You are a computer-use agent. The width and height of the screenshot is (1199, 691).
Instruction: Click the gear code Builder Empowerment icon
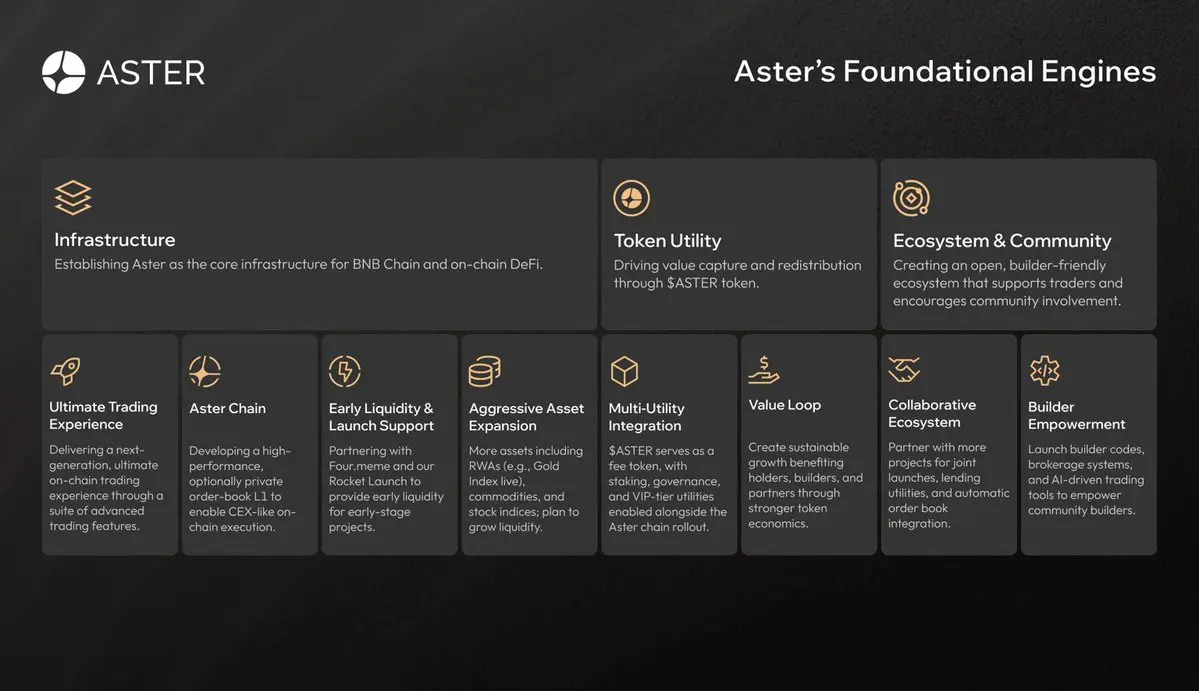click(1044, 371)
